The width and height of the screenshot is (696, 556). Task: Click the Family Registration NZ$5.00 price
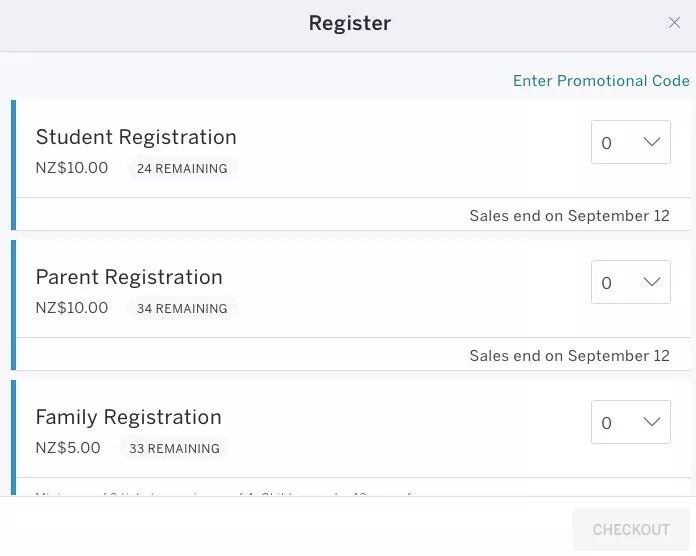tap(68, 448)
